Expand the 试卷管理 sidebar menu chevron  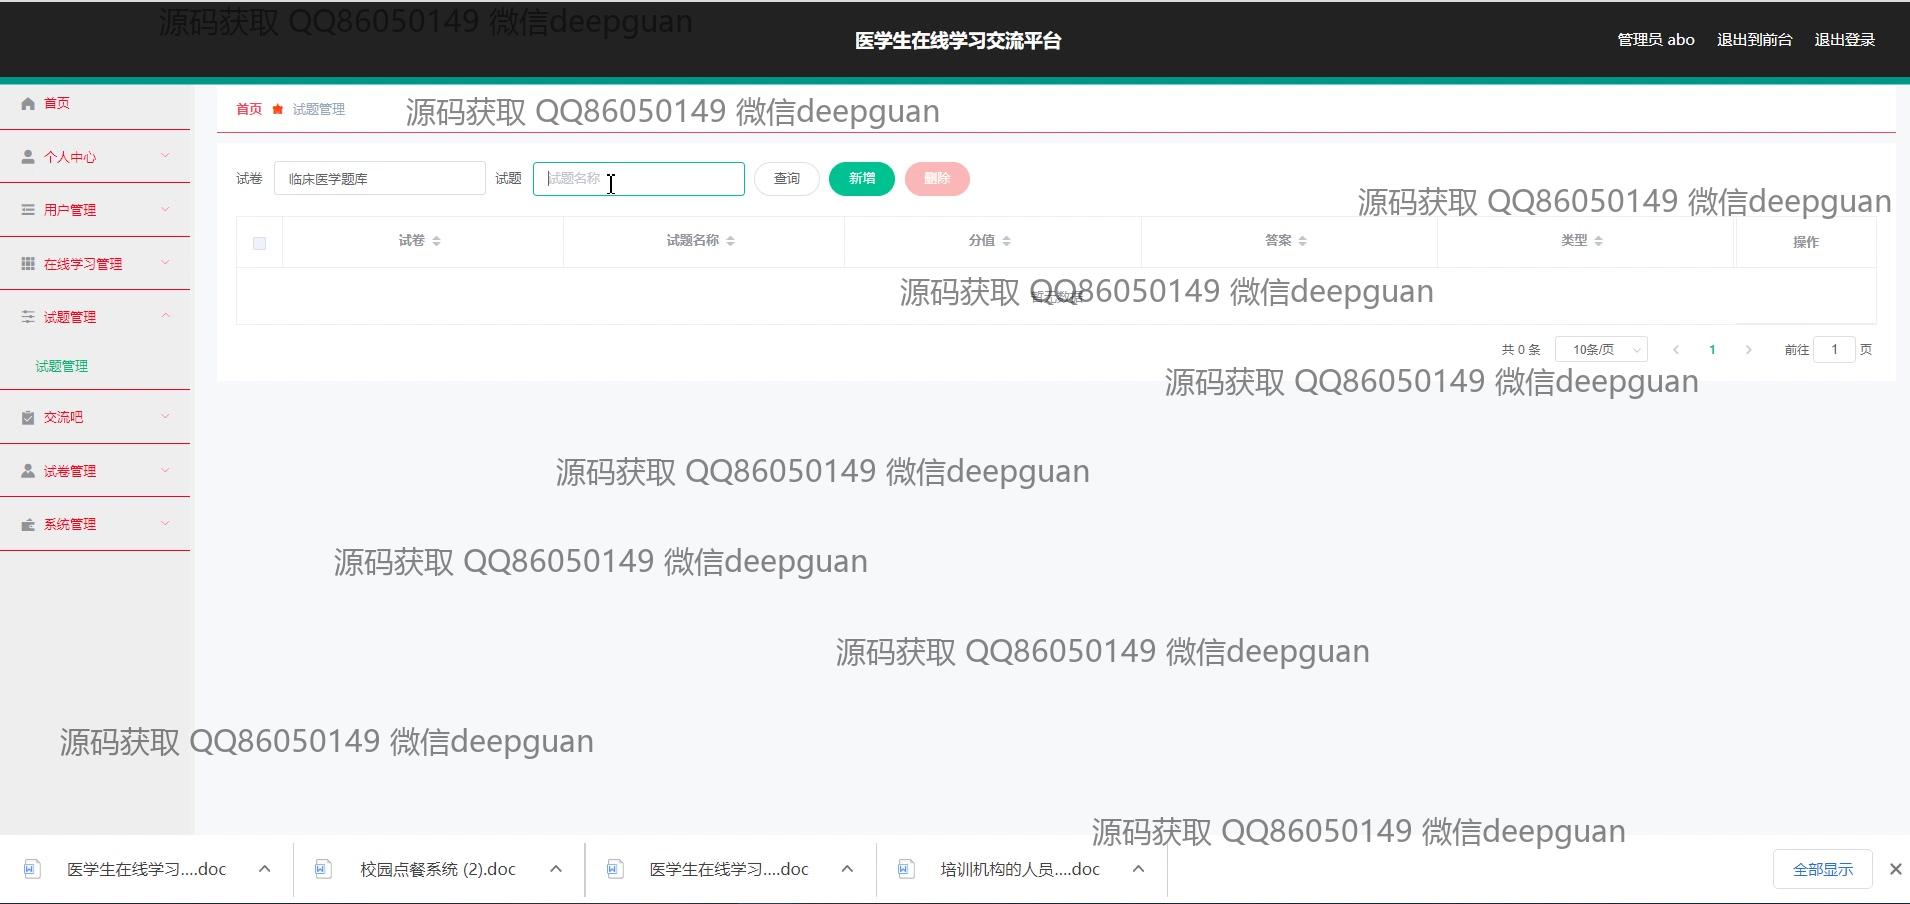tap(165, 470)
